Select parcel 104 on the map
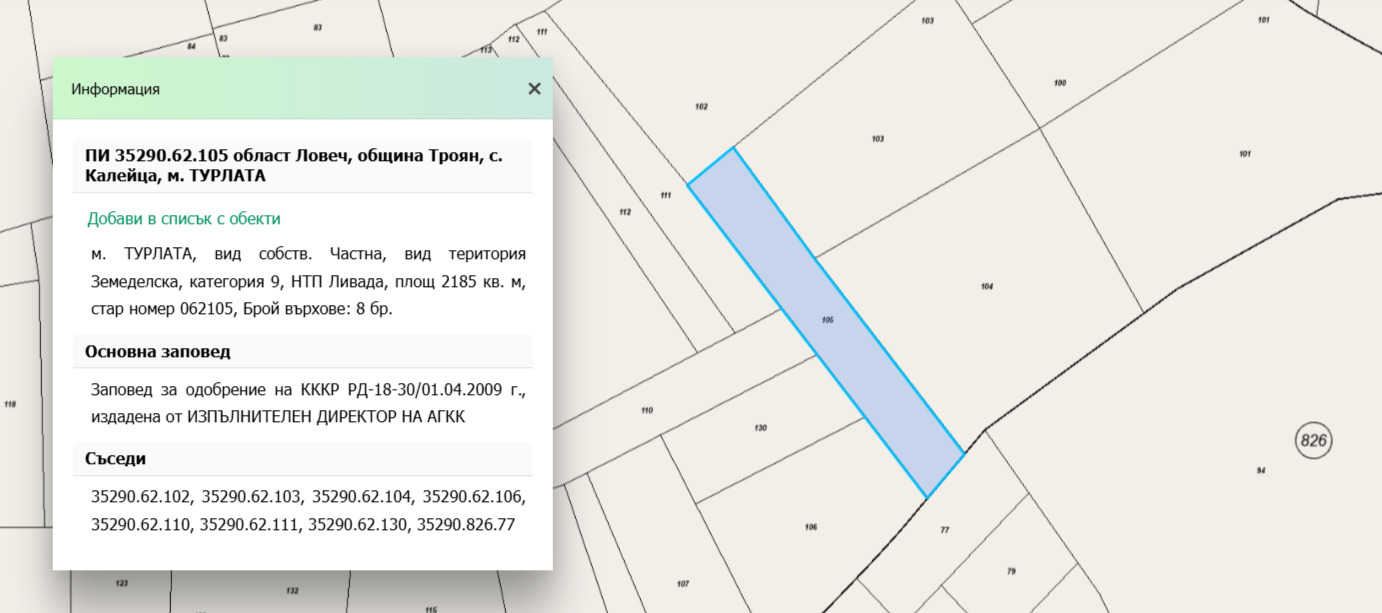The image size is (1382, 613). pyautogui.click(x=986, y=287)
